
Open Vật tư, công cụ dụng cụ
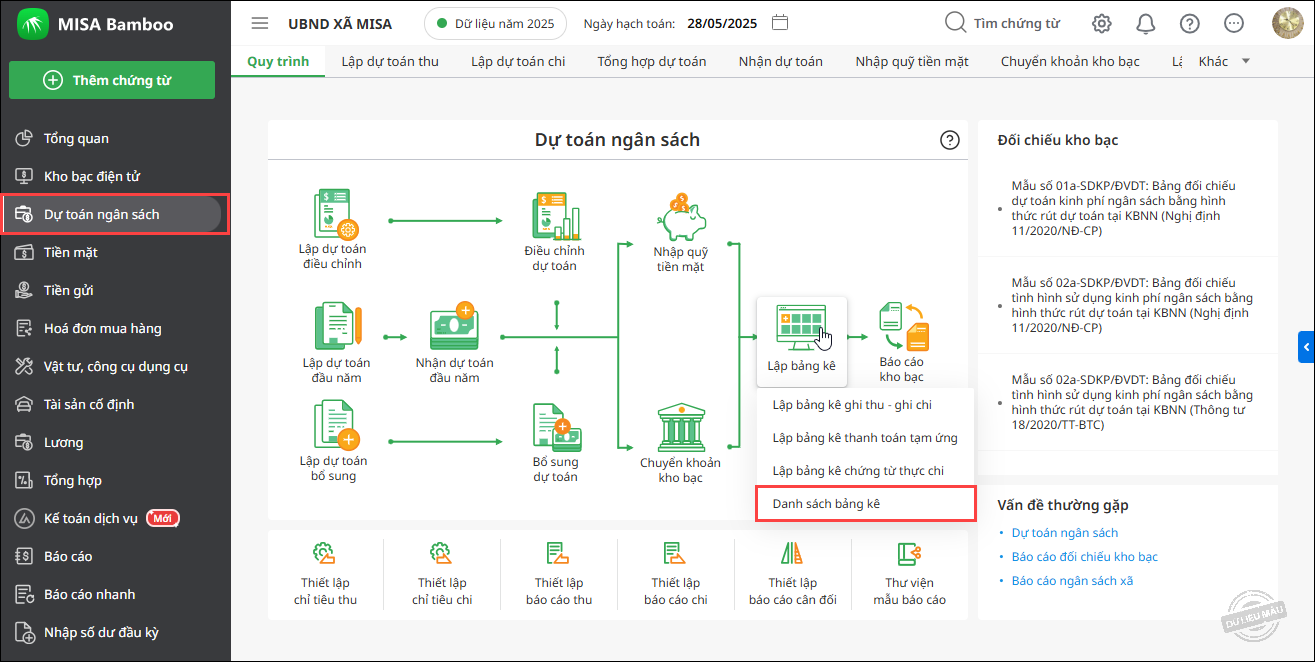[x=115, y=366]
